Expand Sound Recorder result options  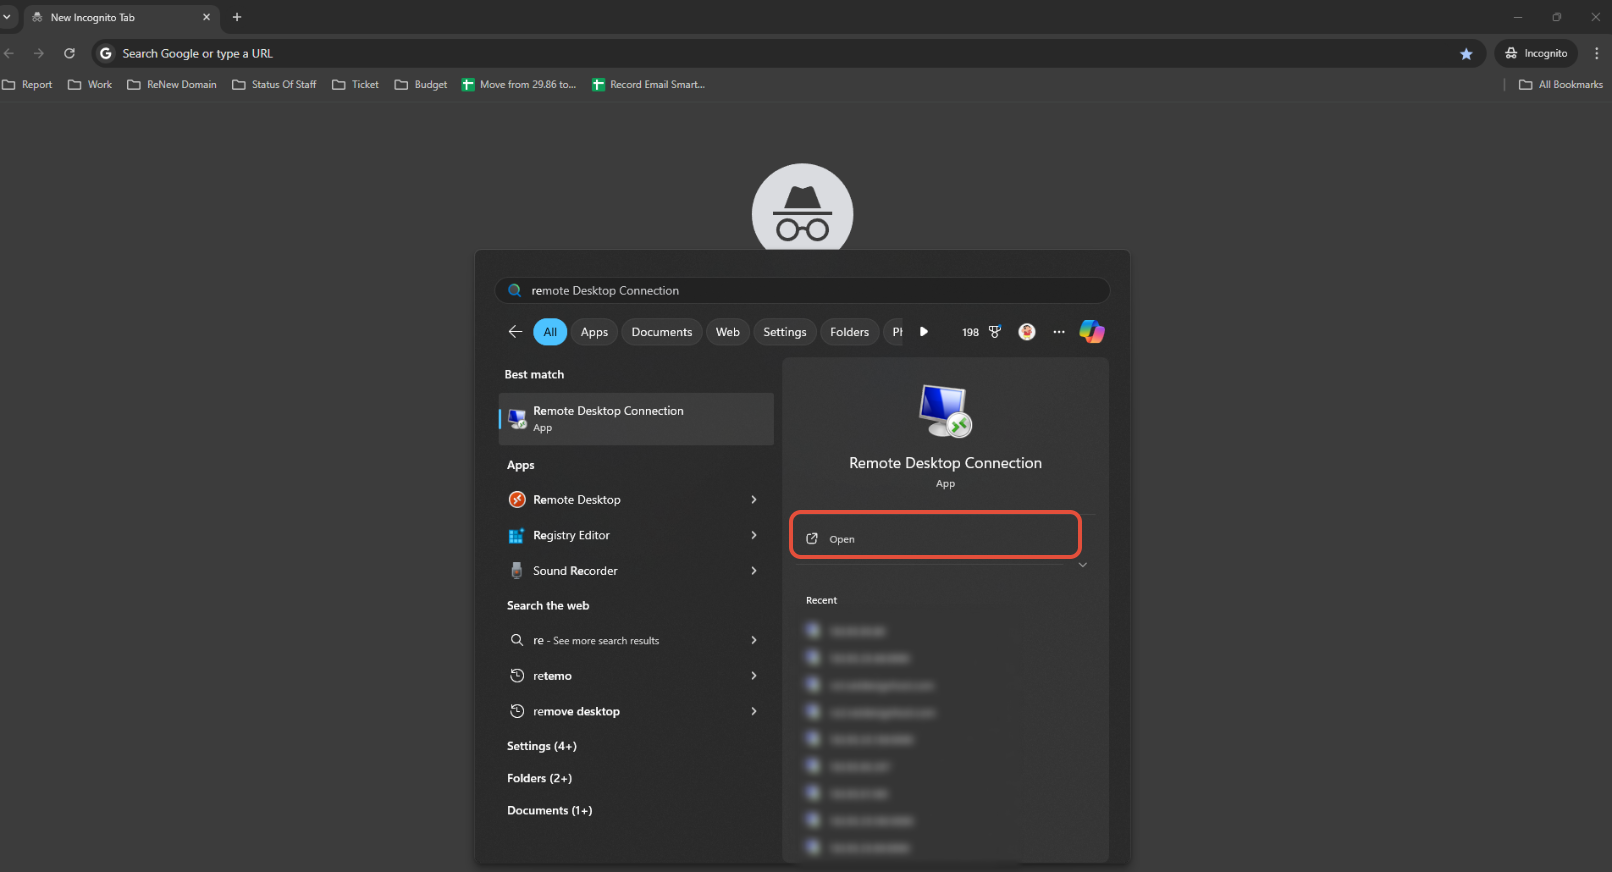(754, 571)
